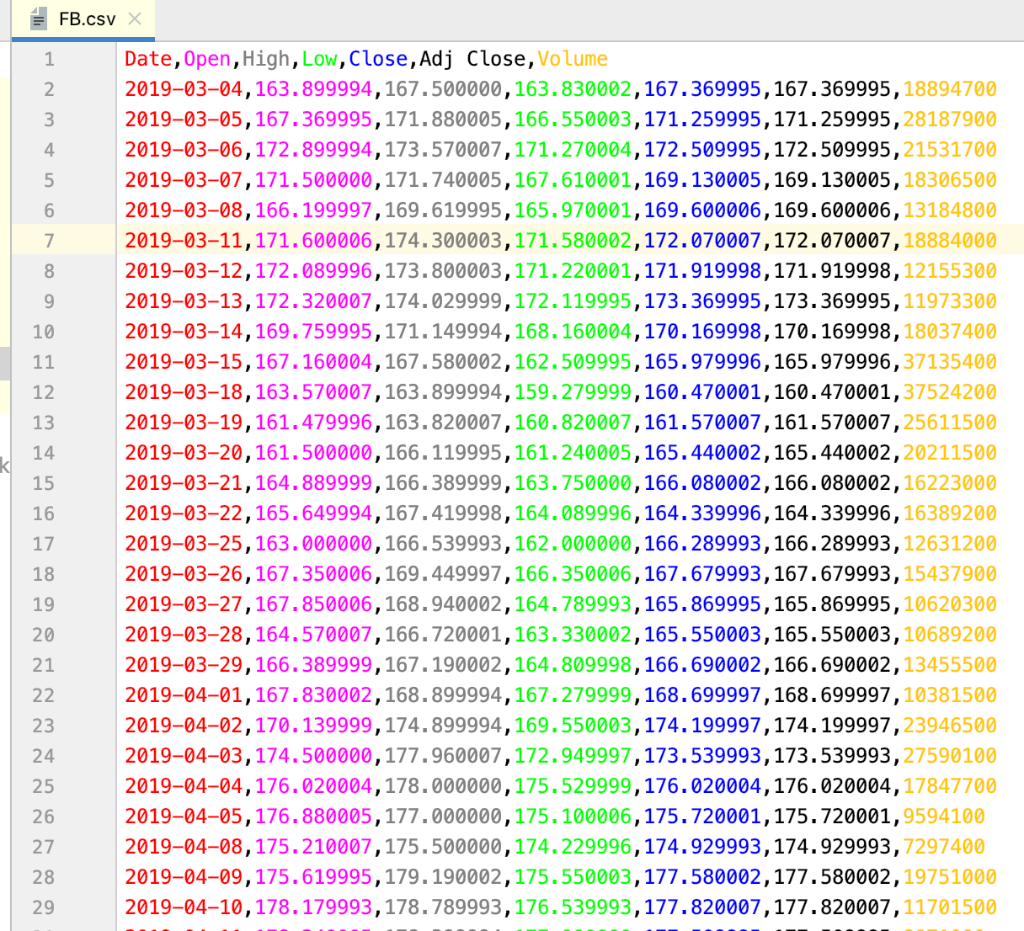
Task: Click volume value 13184800
Action: click(950, 210)
